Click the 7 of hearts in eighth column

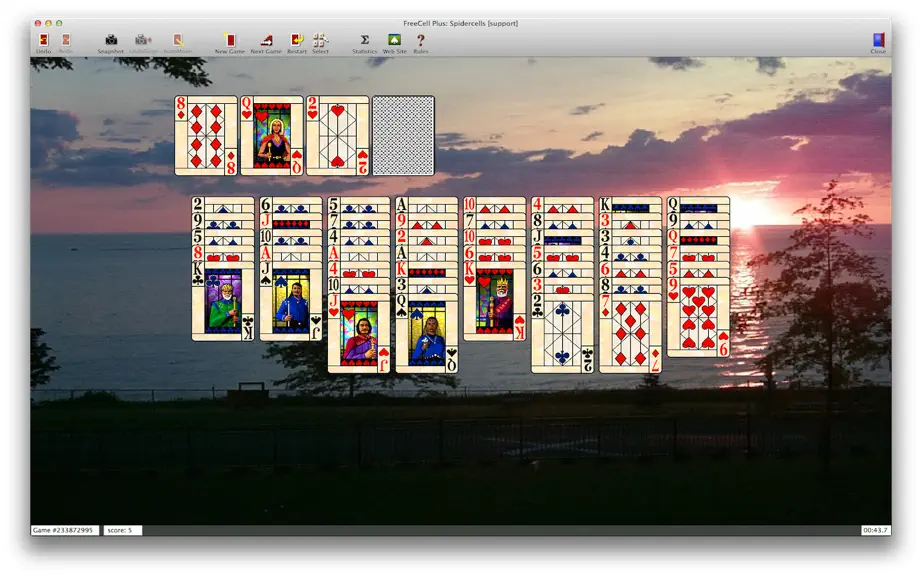pos(699,254)
